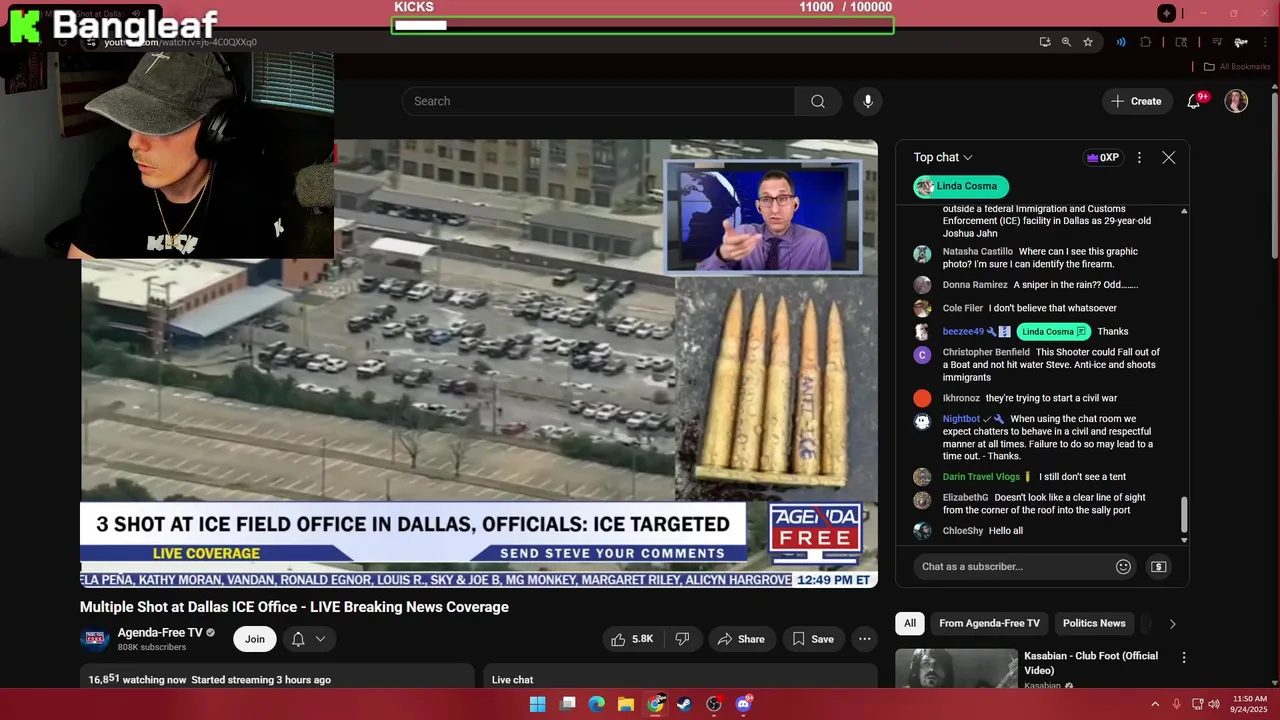The height and width of the screenshot is (720, 1280).
Task: Open the video more actions ellipsis
Action: 865,639
